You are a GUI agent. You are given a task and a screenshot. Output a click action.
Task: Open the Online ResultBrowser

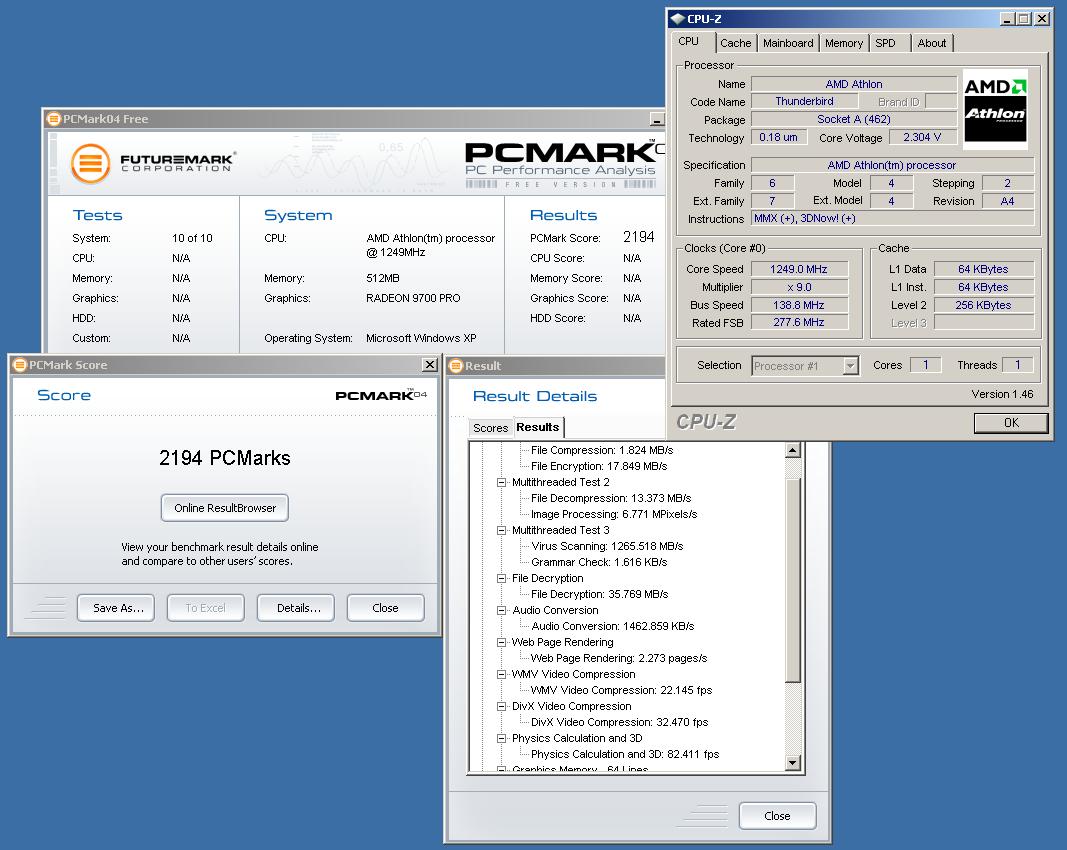(225, 508)
